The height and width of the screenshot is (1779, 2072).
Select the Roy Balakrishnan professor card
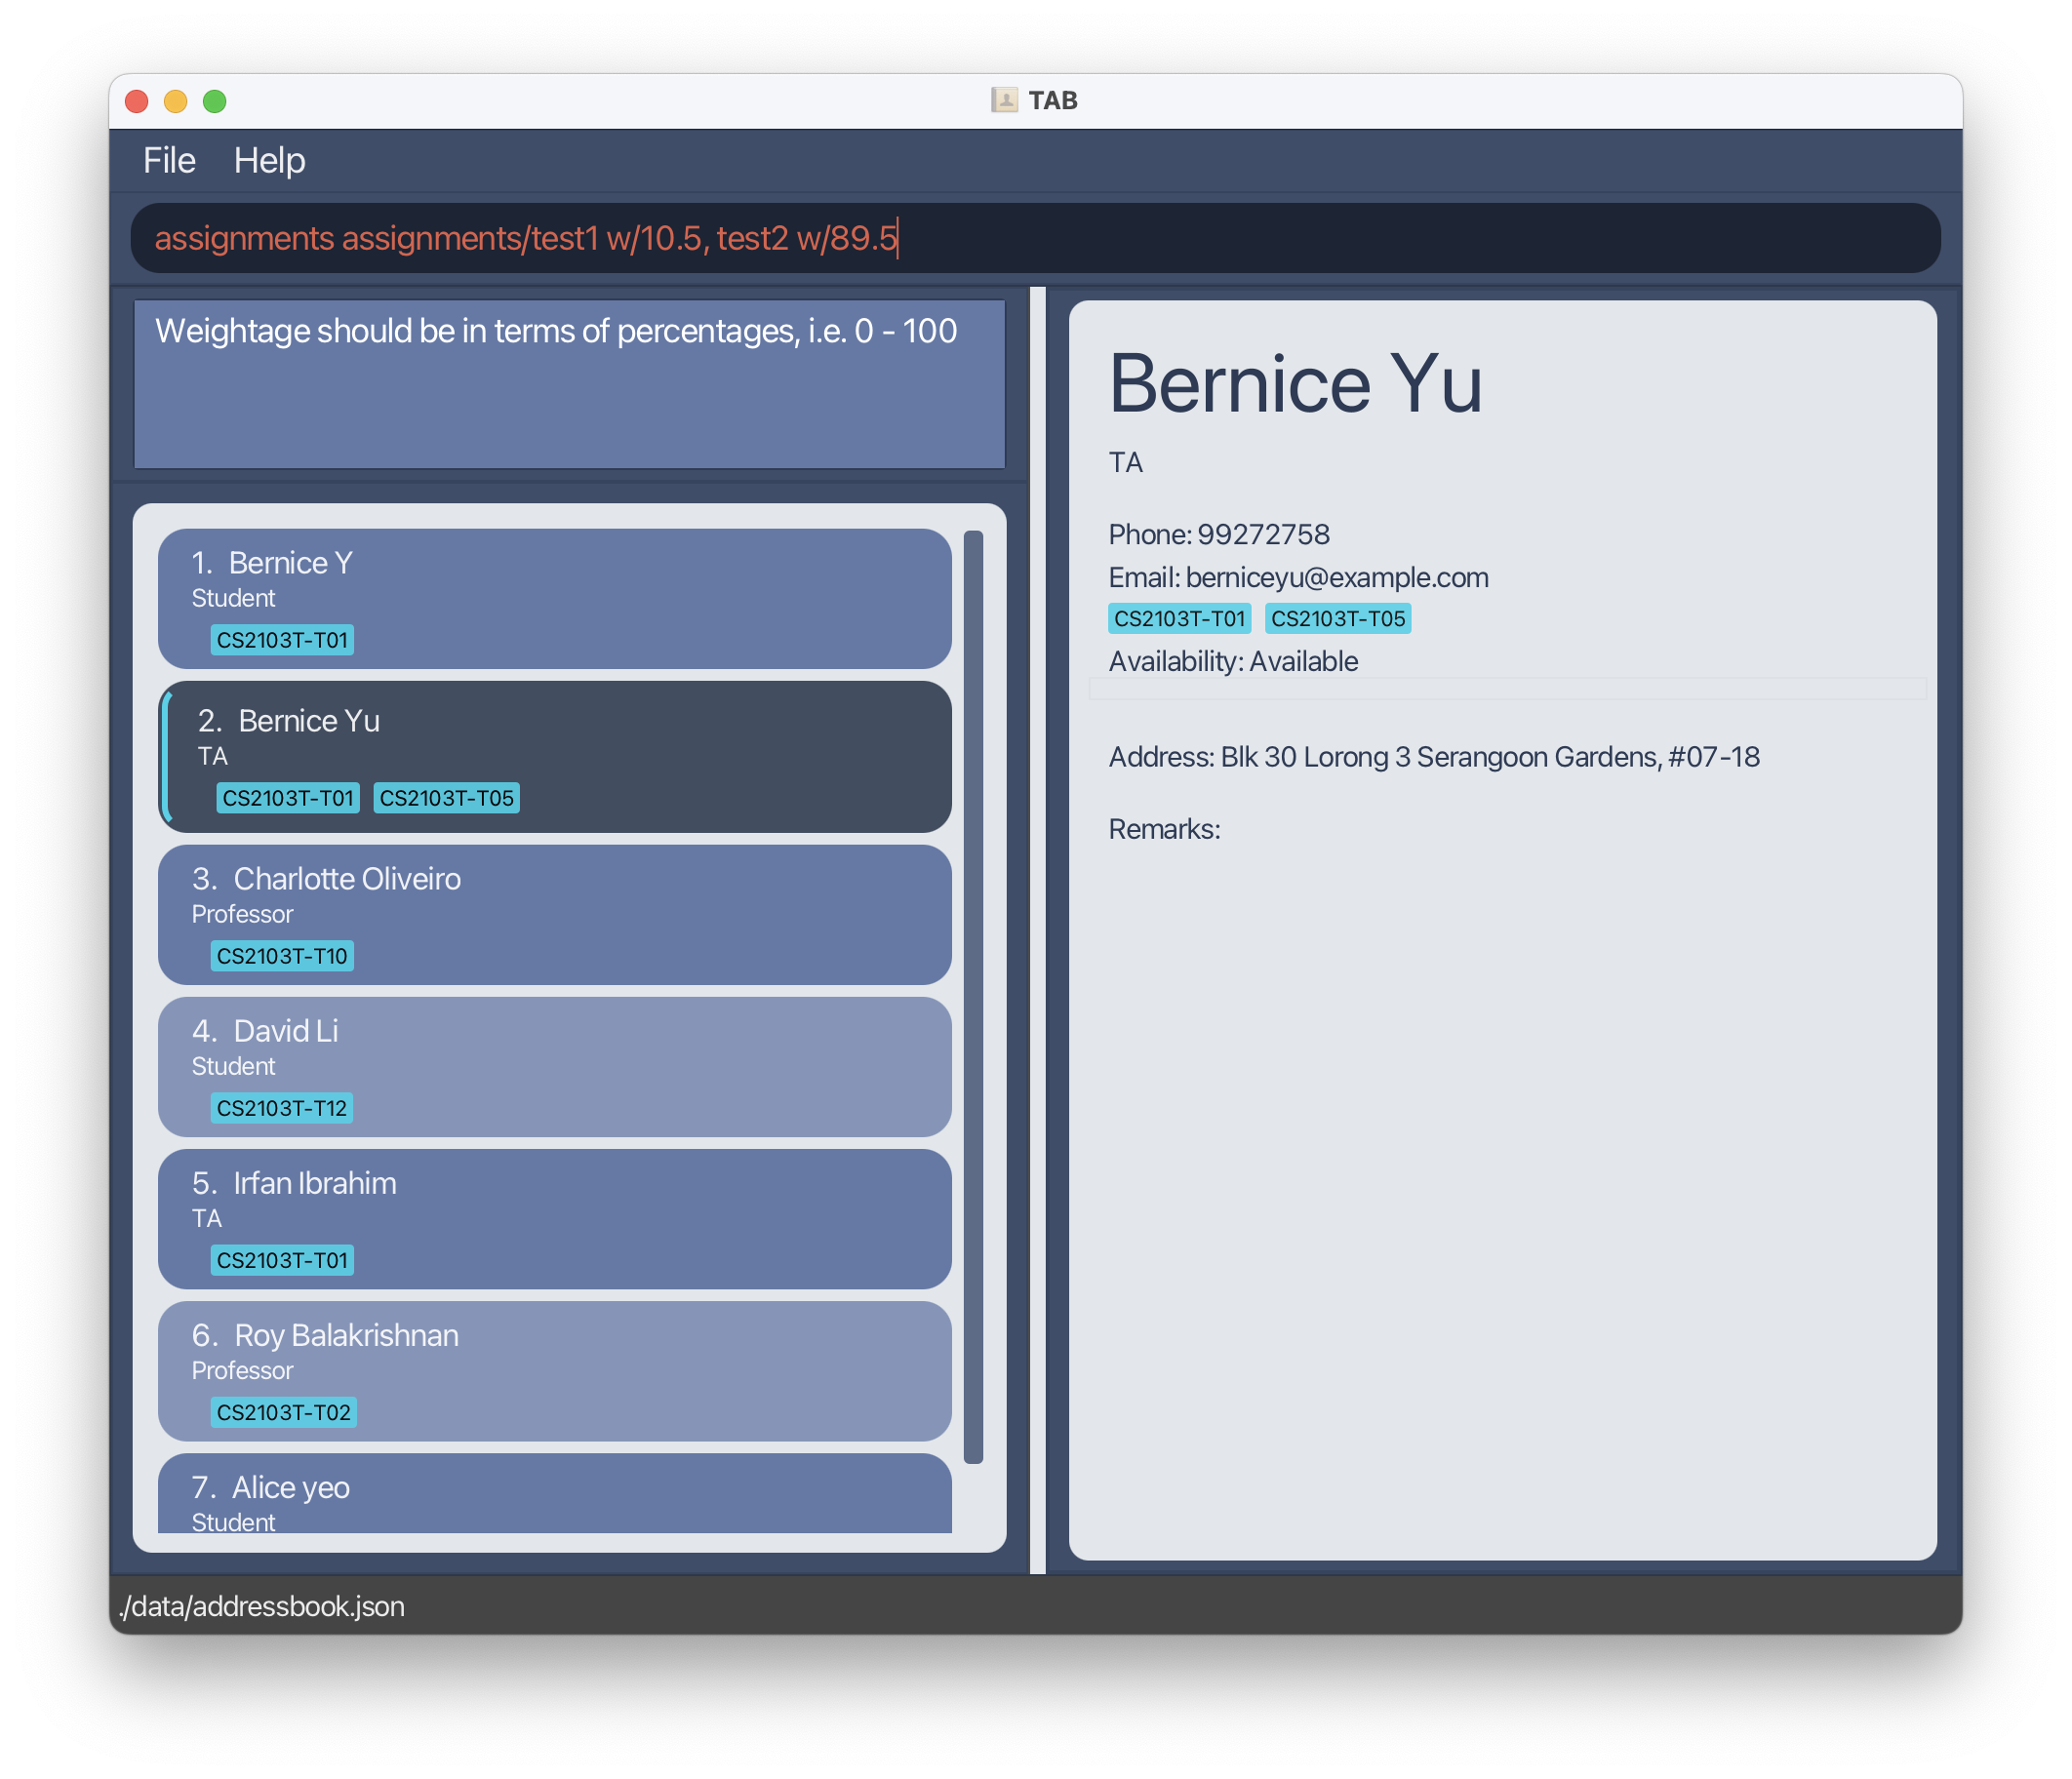click(x=554, y=1370)
